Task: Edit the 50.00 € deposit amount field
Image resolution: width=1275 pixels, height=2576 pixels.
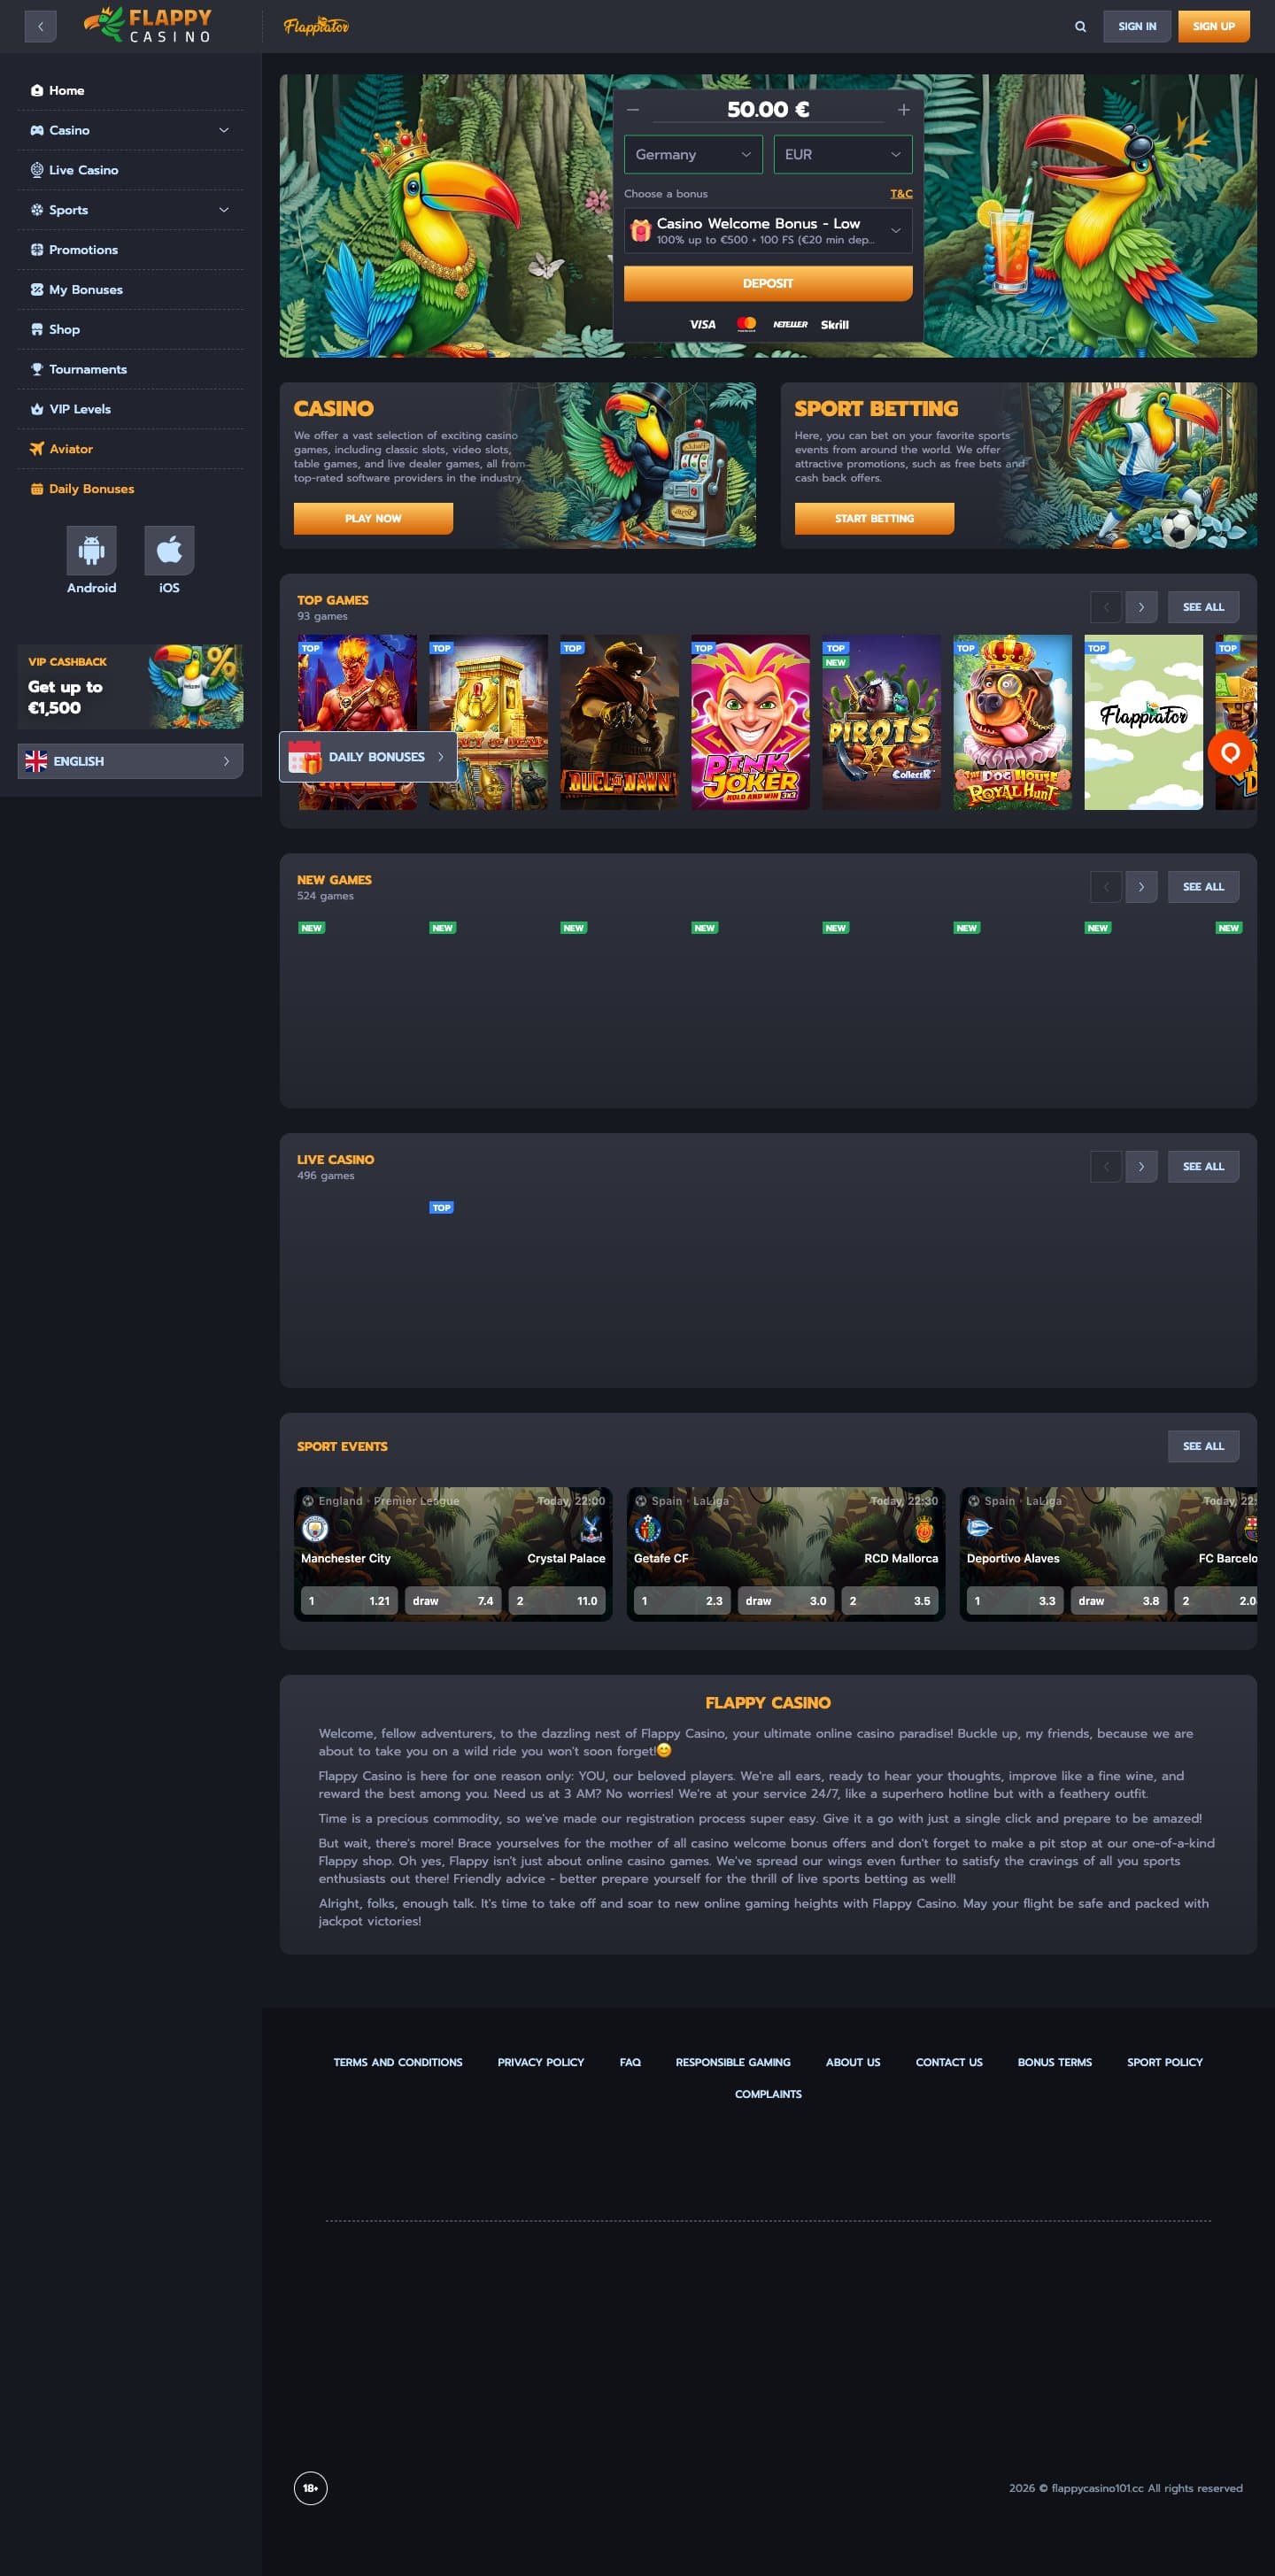Action: [768, 109]
